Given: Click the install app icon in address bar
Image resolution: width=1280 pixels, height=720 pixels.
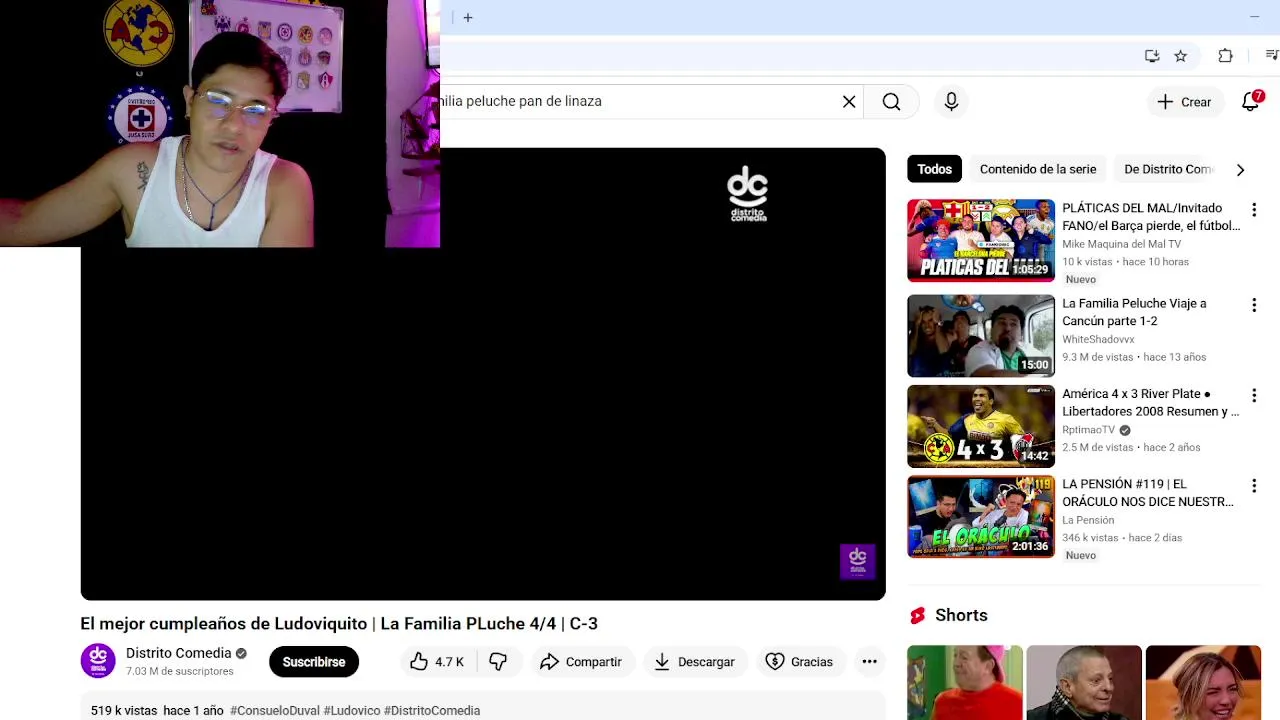Looking at the screenshot, I should pyautogui.click(x=1152, y=56).
